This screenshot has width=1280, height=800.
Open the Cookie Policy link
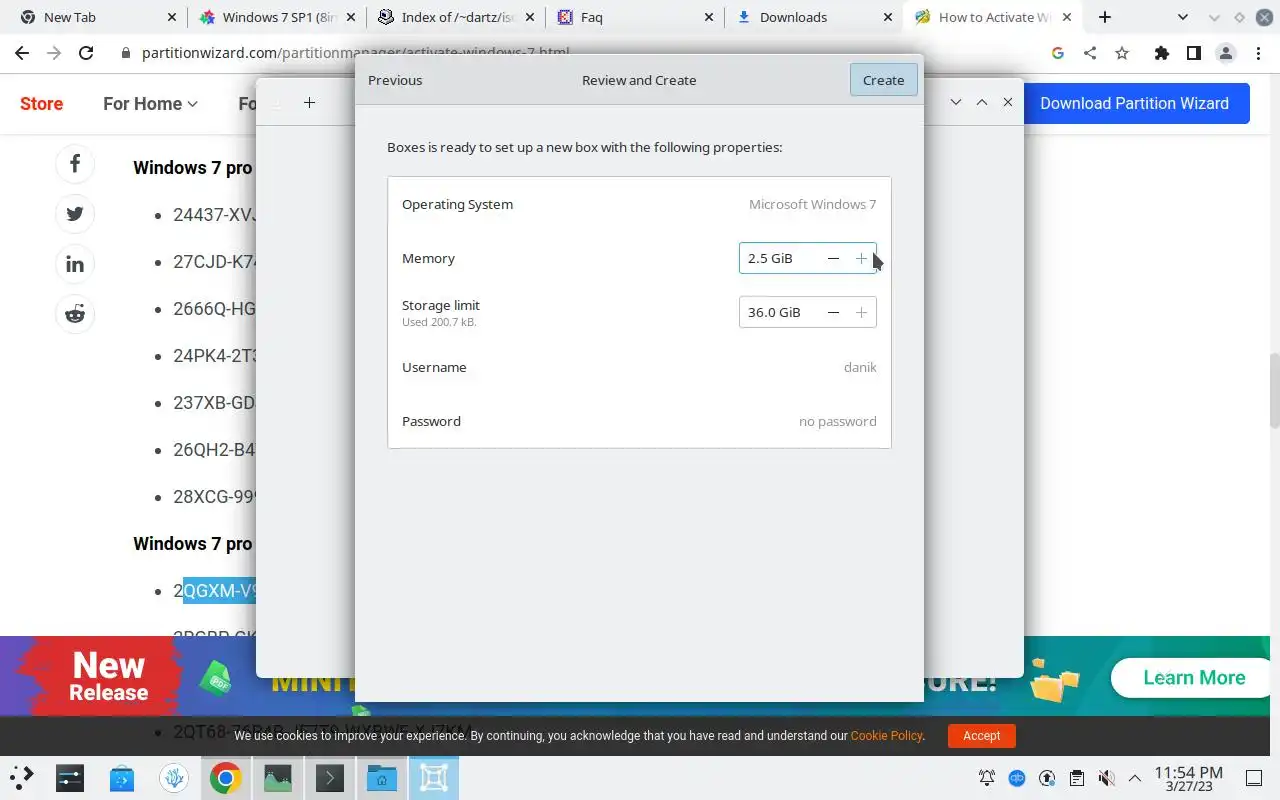886,735
